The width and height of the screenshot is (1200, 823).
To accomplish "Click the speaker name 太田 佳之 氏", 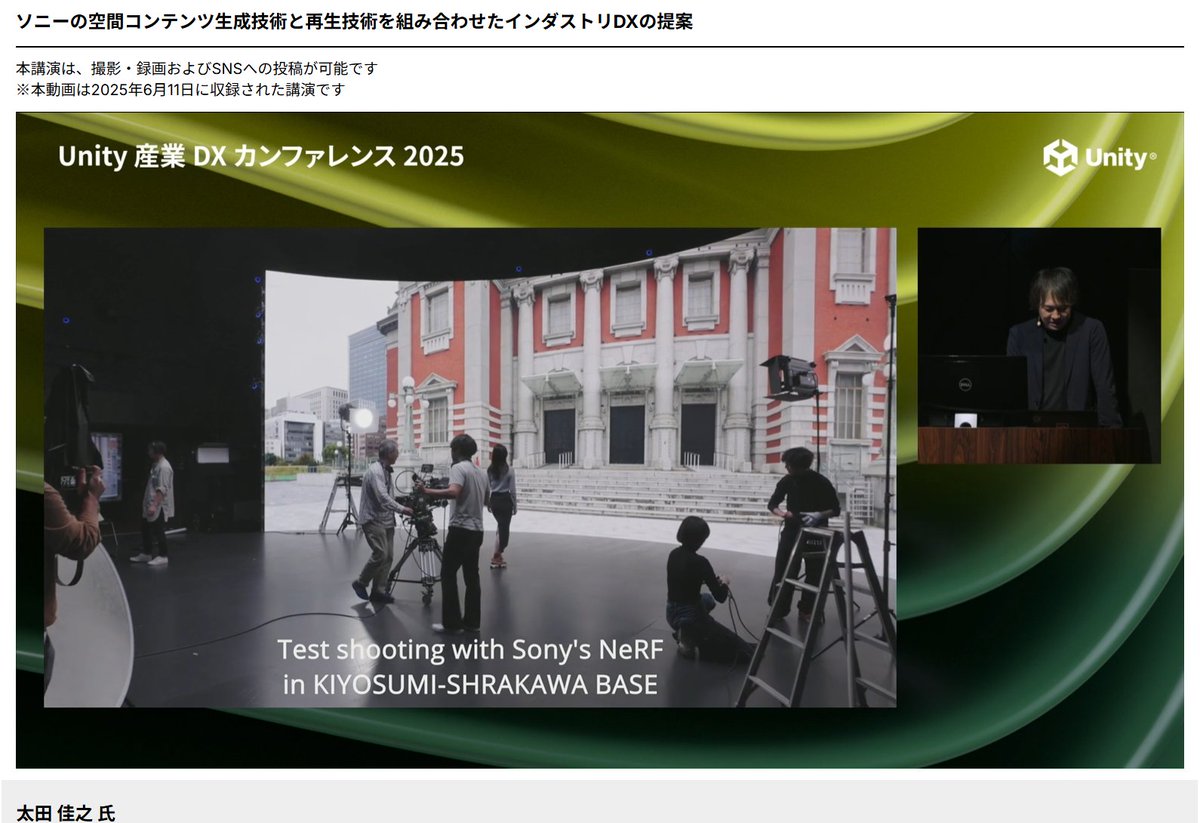I will (66, 812).
